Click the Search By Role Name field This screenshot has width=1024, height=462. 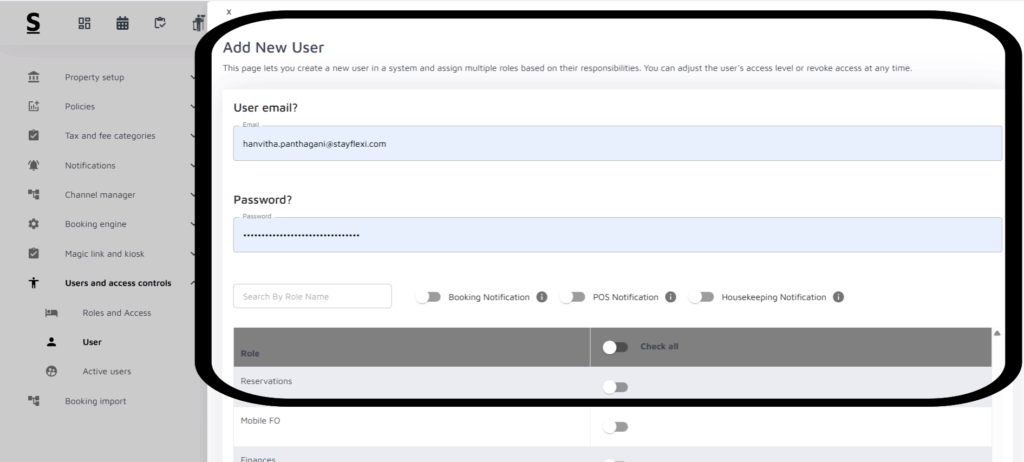(312, 296)
